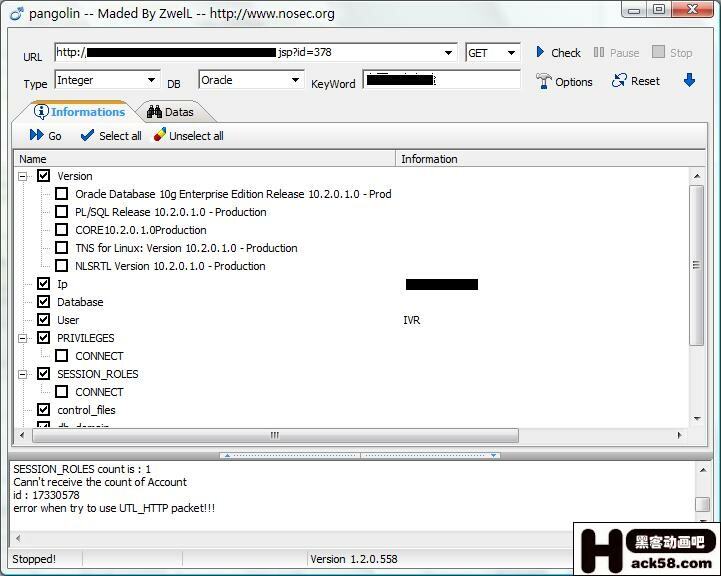Open the GET method dropdown
The width and height of the screenshot is (721, 576).
pos(512,53)
